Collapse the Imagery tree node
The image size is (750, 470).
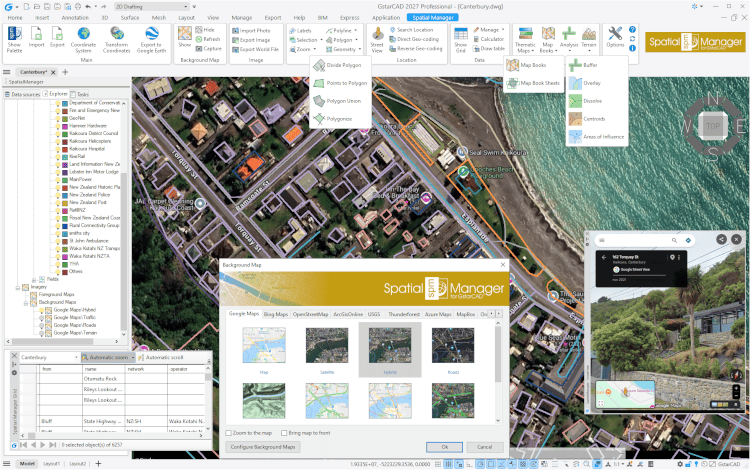click(x=18, y=287)
